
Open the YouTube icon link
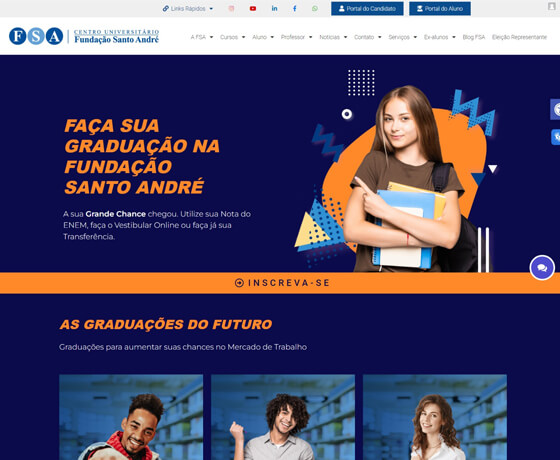point(253,9)
